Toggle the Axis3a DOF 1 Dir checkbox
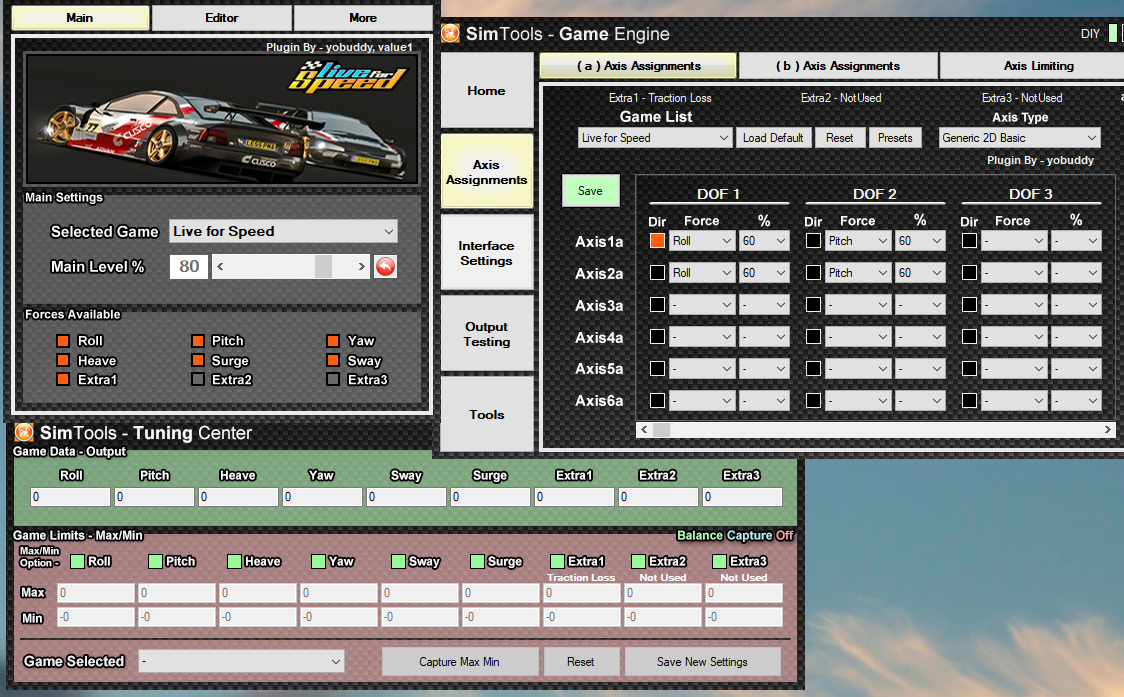The image size is (1124, 697). pos(657,305)
